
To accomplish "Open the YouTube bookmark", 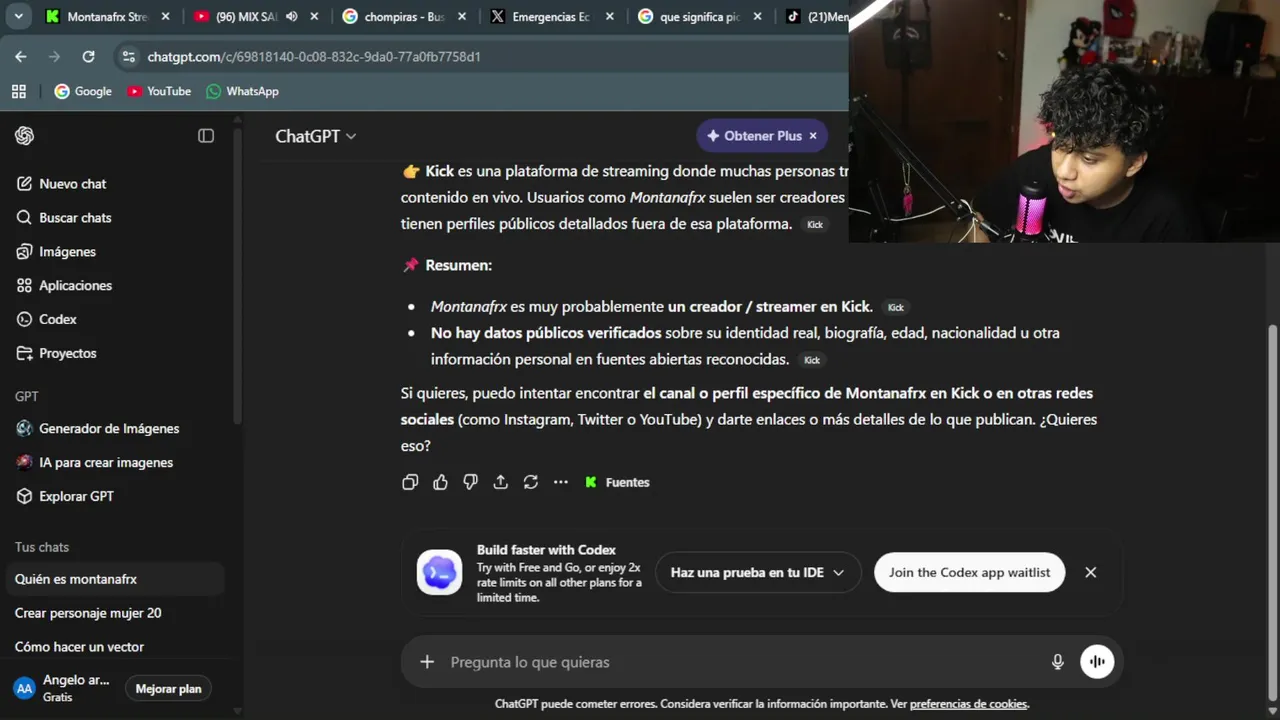I will click(x=159, y=91).
